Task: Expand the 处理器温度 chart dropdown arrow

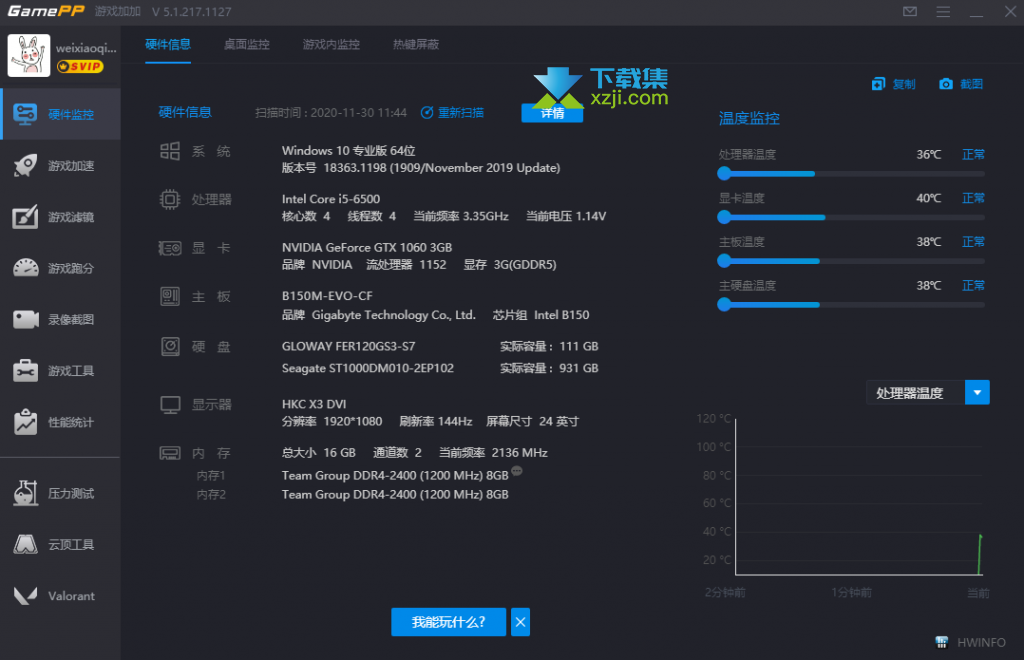Action: pos(977,392)
